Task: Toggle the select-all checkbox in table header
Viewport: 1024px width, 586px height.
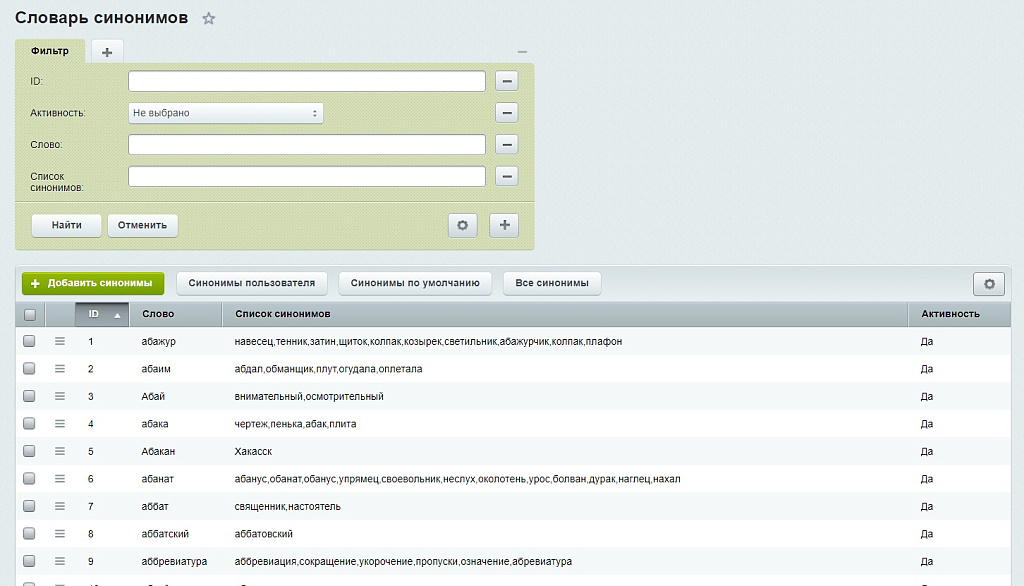Action: pyautogui.click(x=29, y=315)
